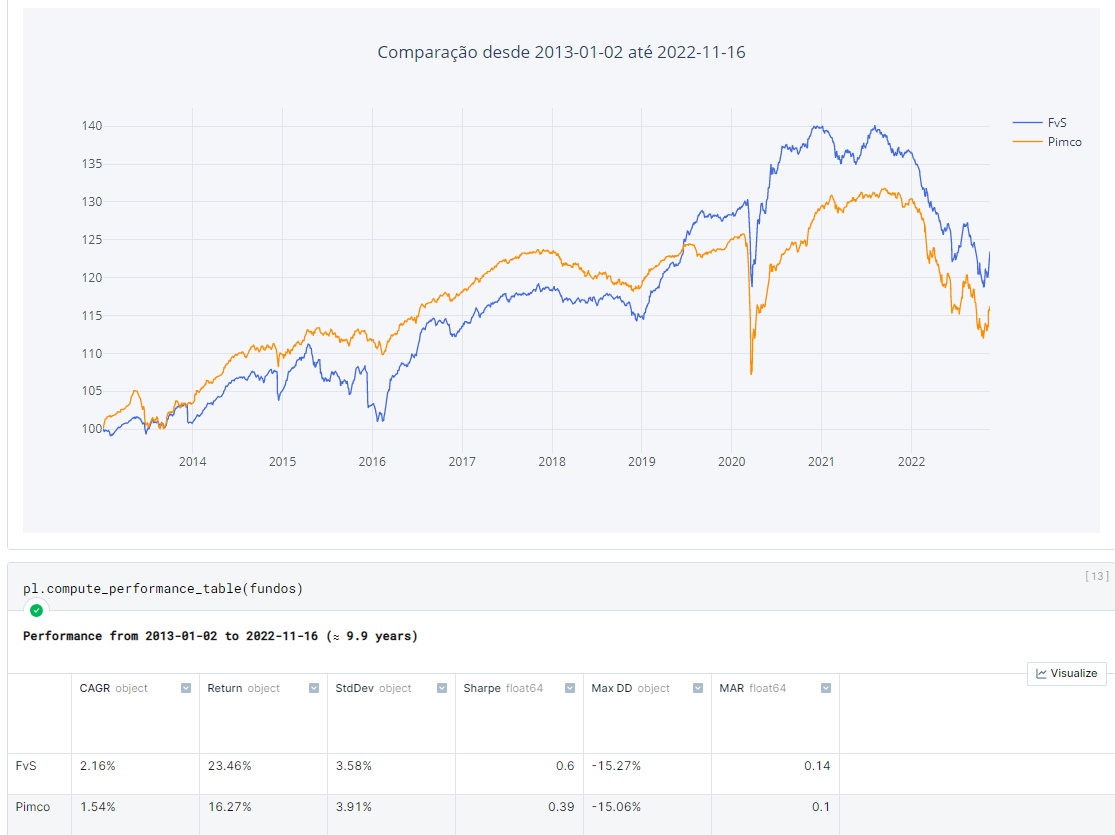Select the FvS CAGR value 2.16%
The width and height of the screenshot is (1115, 835).
97,766
